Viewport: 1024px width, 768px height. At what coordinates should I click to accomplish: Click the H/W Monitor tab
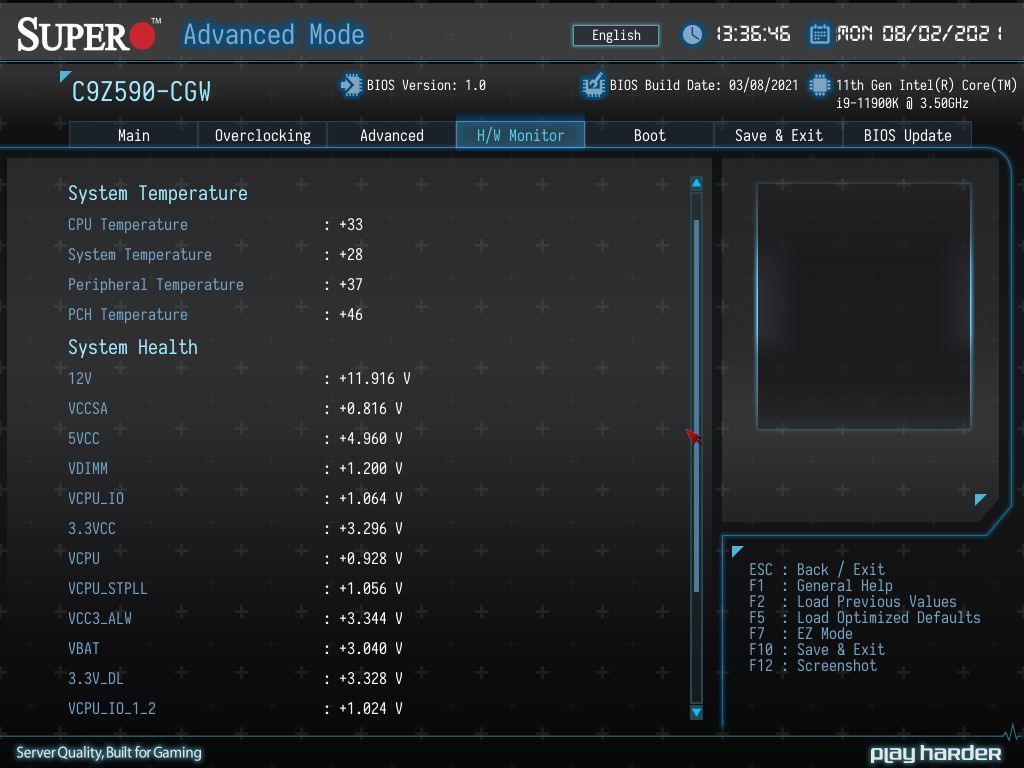tap(520, 135)
